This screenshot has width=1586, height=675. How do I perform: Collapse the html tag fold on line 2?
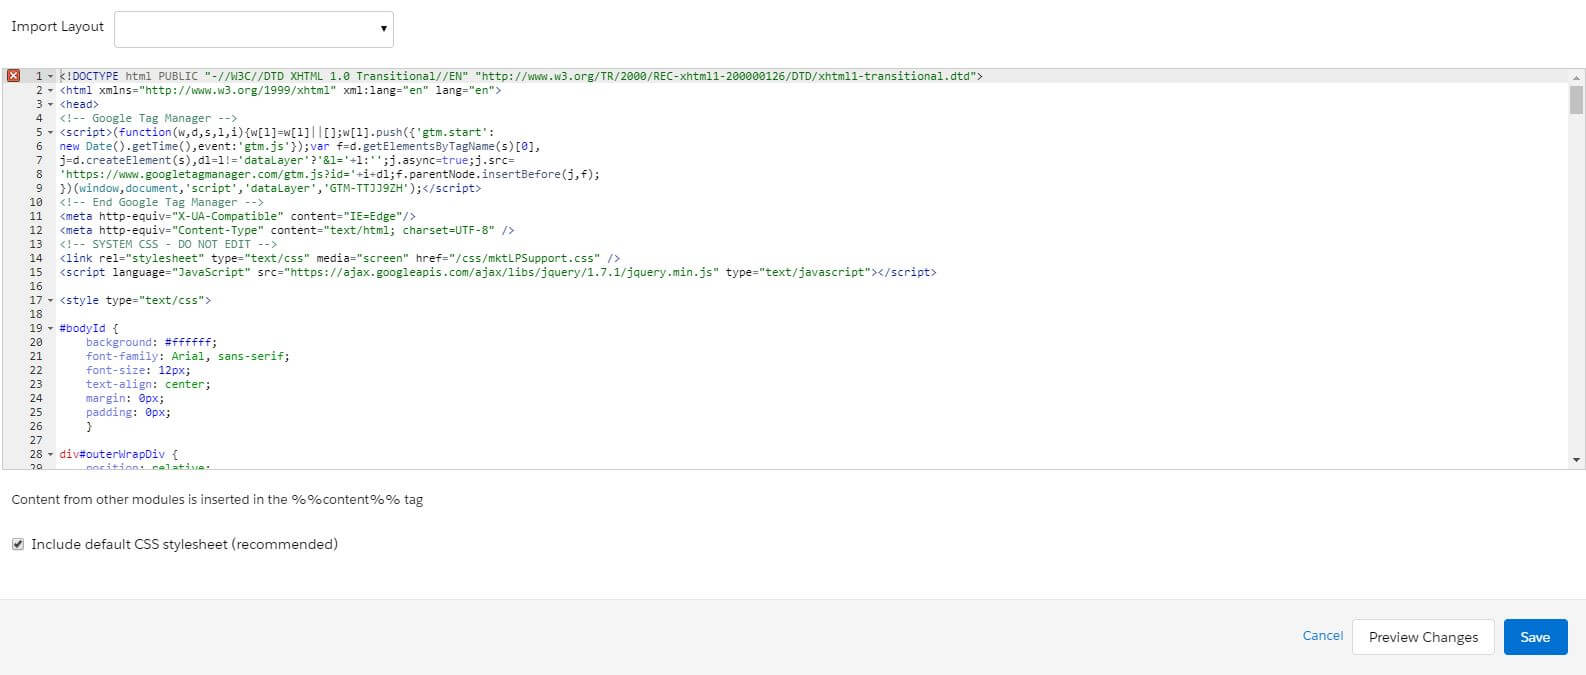click(51, 90)
